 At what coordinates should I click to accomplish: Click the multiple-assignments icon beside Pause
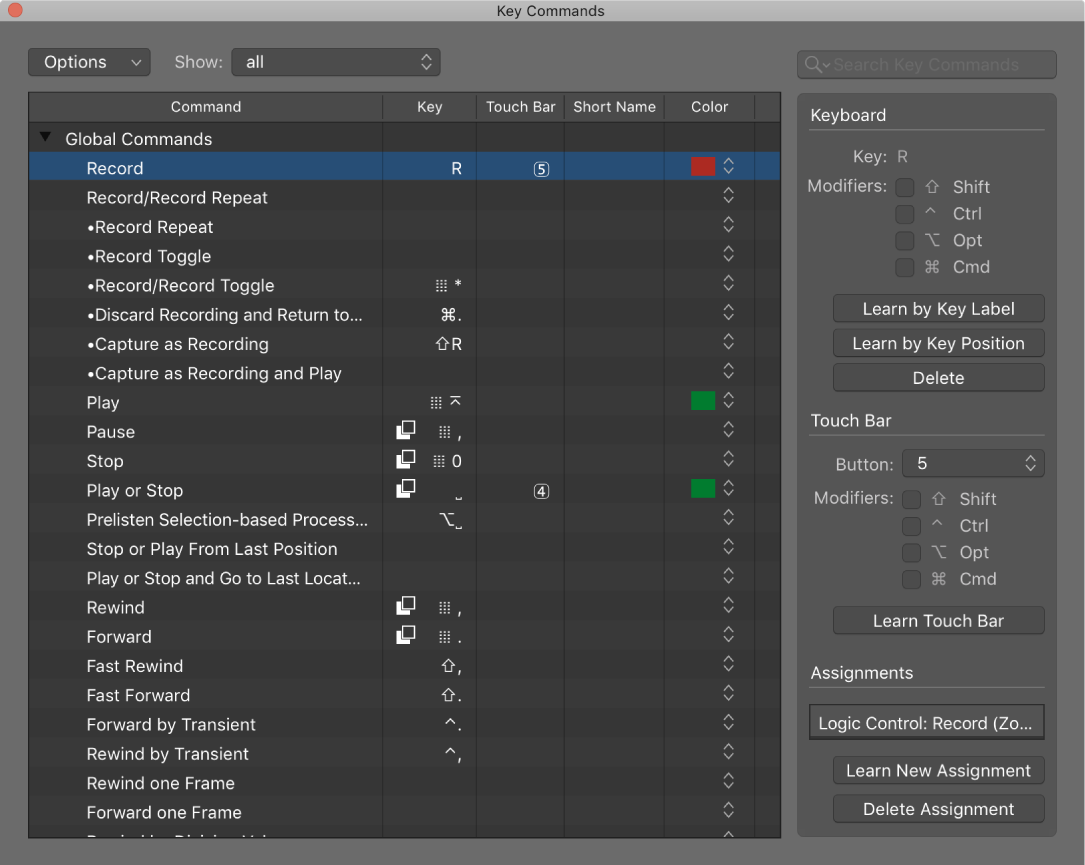[x=405, y=430]
